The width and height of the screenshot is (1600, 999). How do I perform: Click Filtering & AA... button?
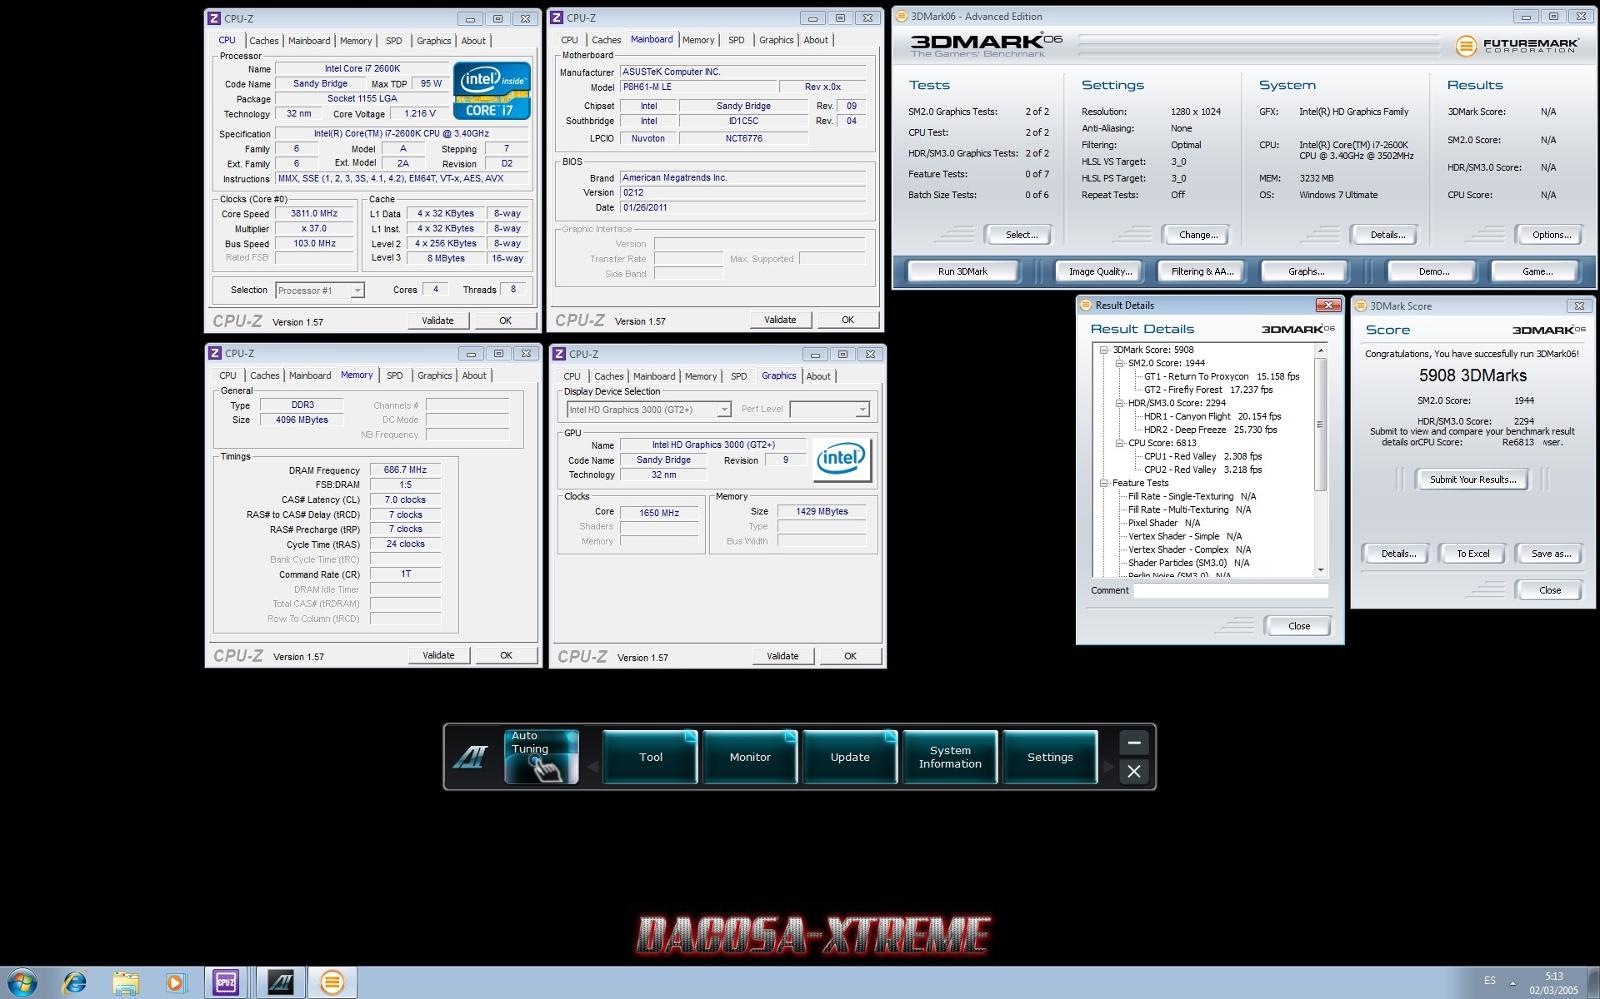coord(1202,271)
